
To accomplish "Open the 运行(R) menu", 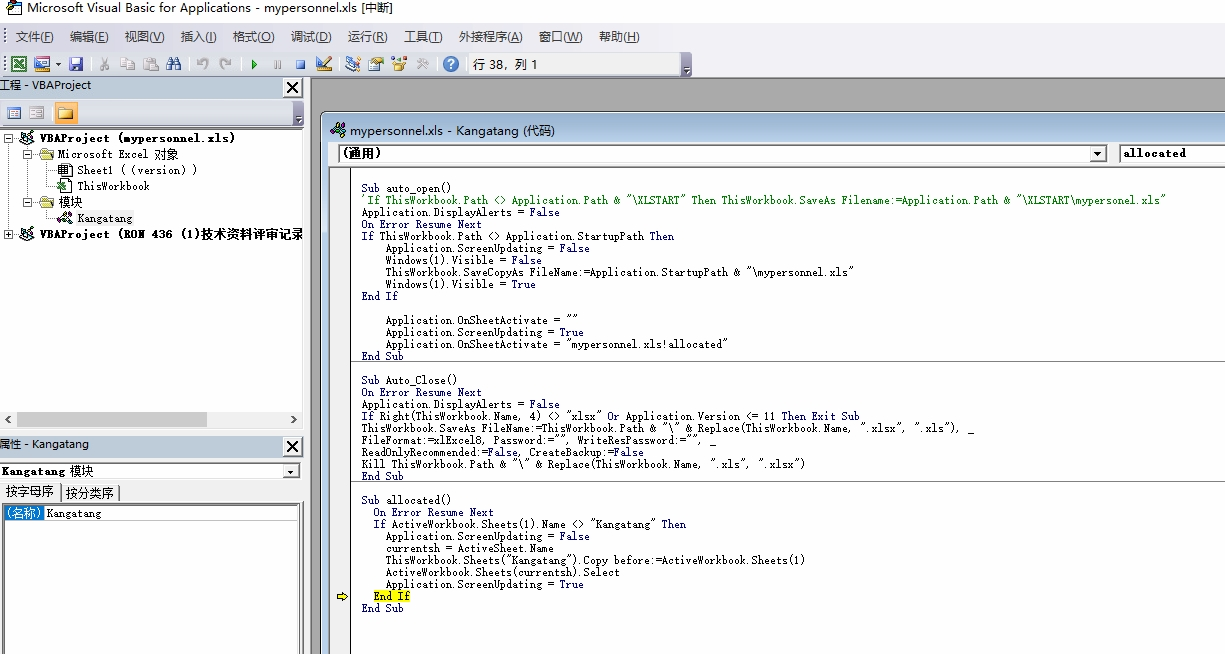I will coord(367,37).
